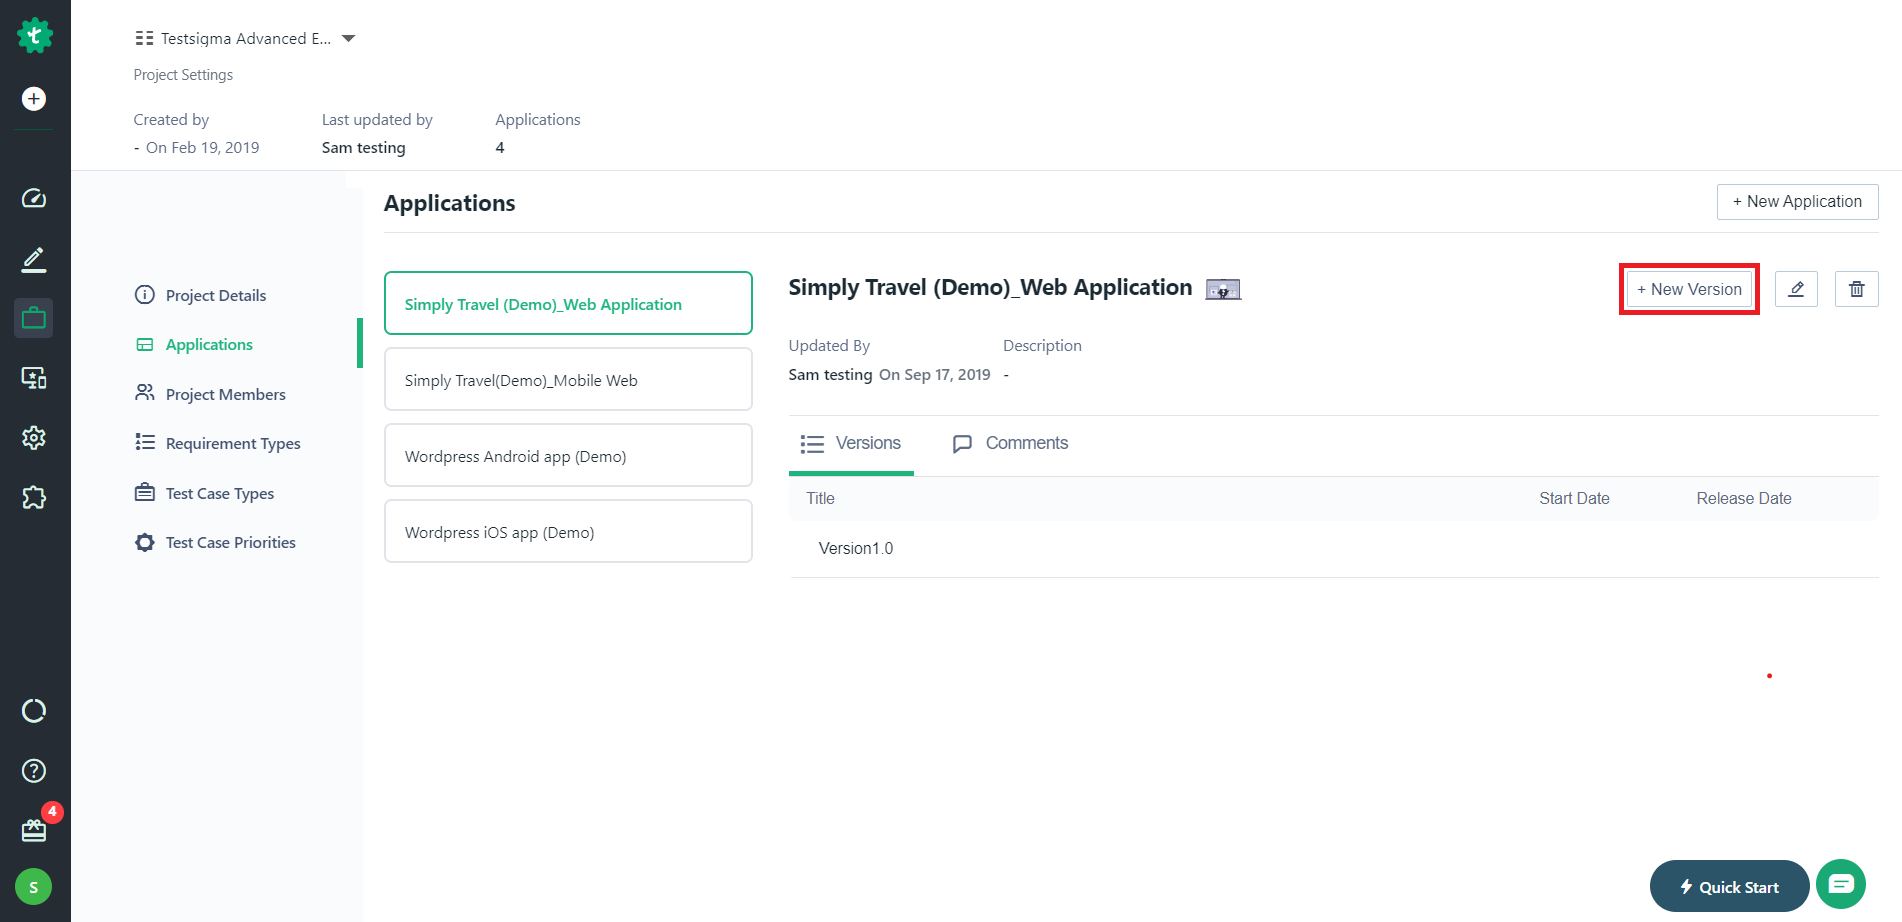Click the grid icon beside project name
The height and width of the screenshot is (922, 1902).
(144, 38)
